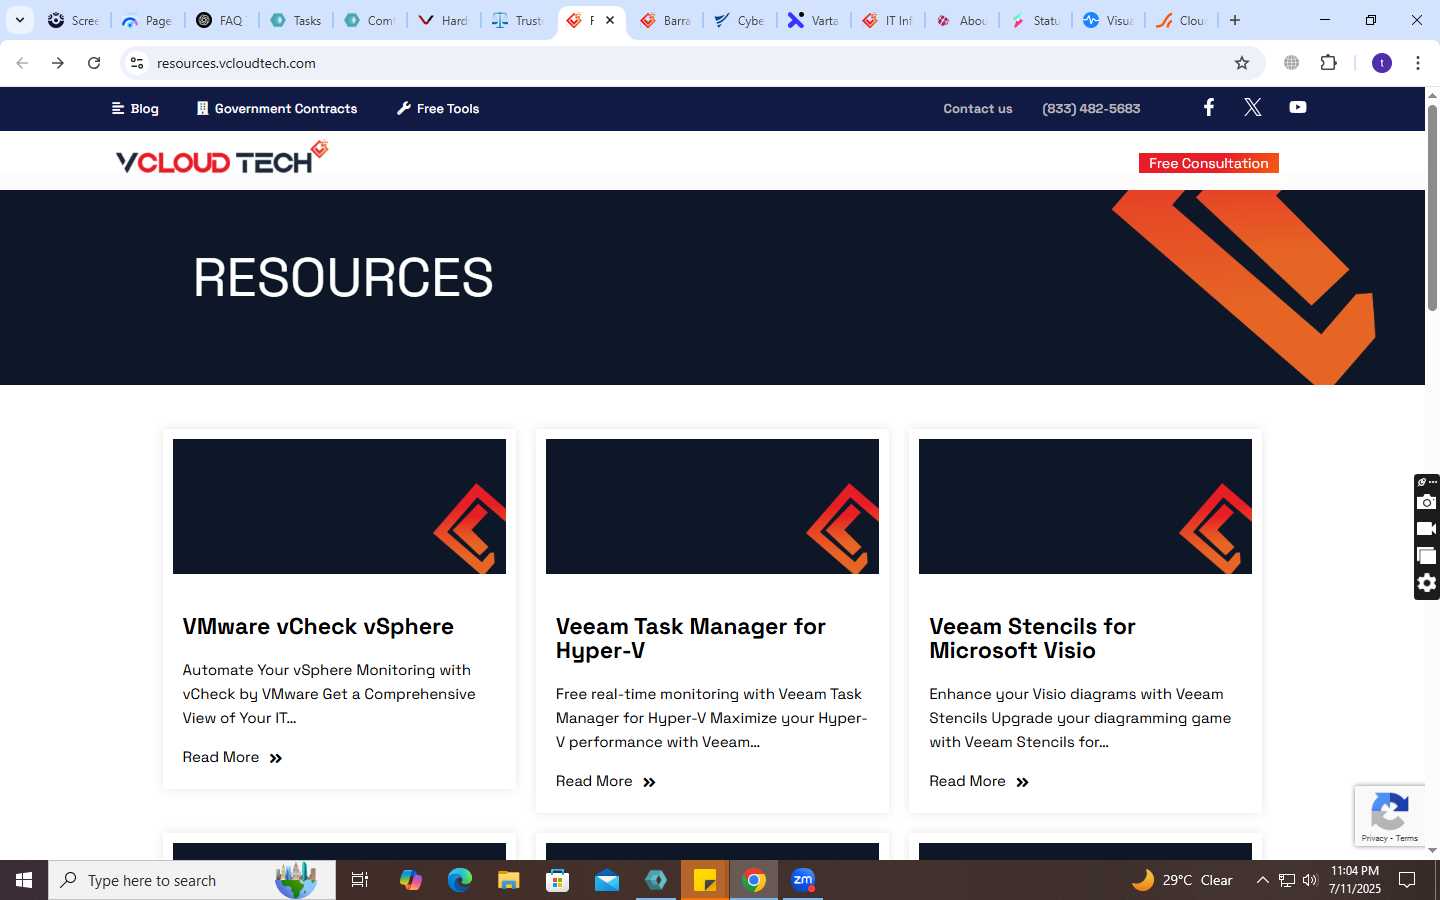Viewport: 1440px width, 900px height.
Task: Open volume control in system tray
Action: coord(1310,880)
